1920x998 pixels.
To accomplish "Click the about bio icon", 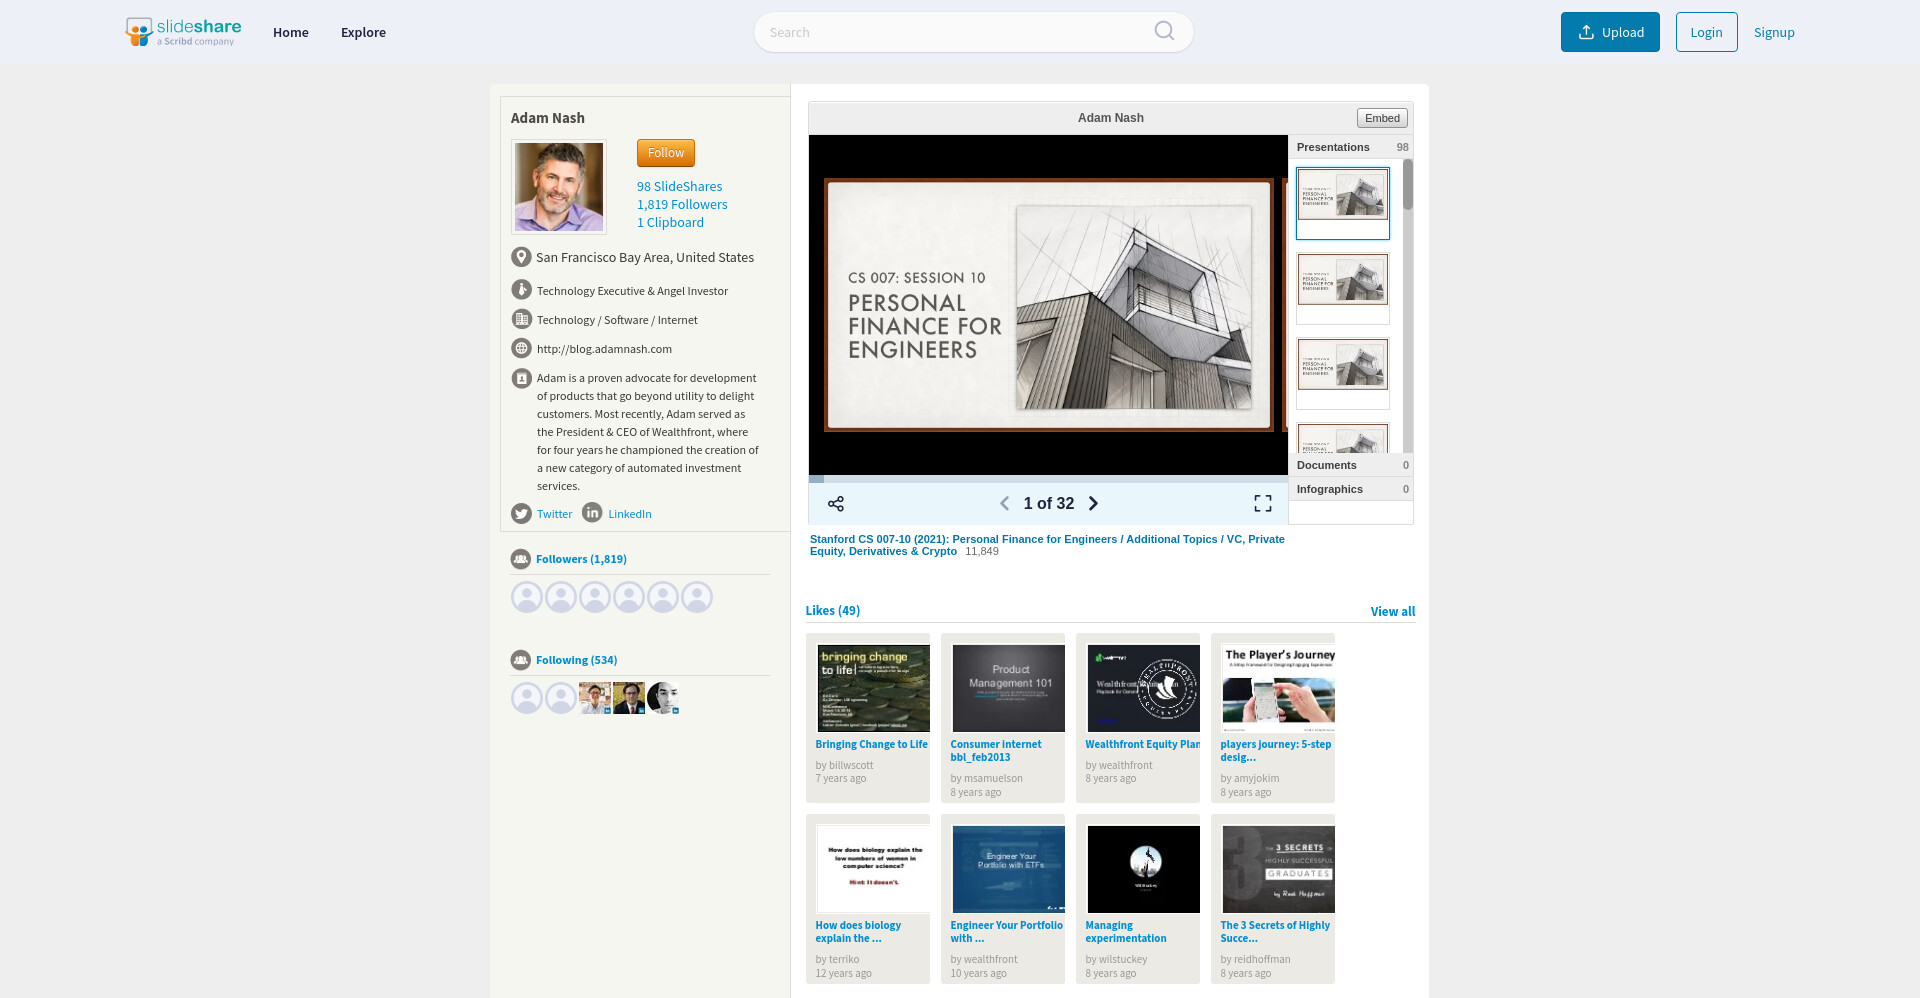I will (x=521, y=378).
